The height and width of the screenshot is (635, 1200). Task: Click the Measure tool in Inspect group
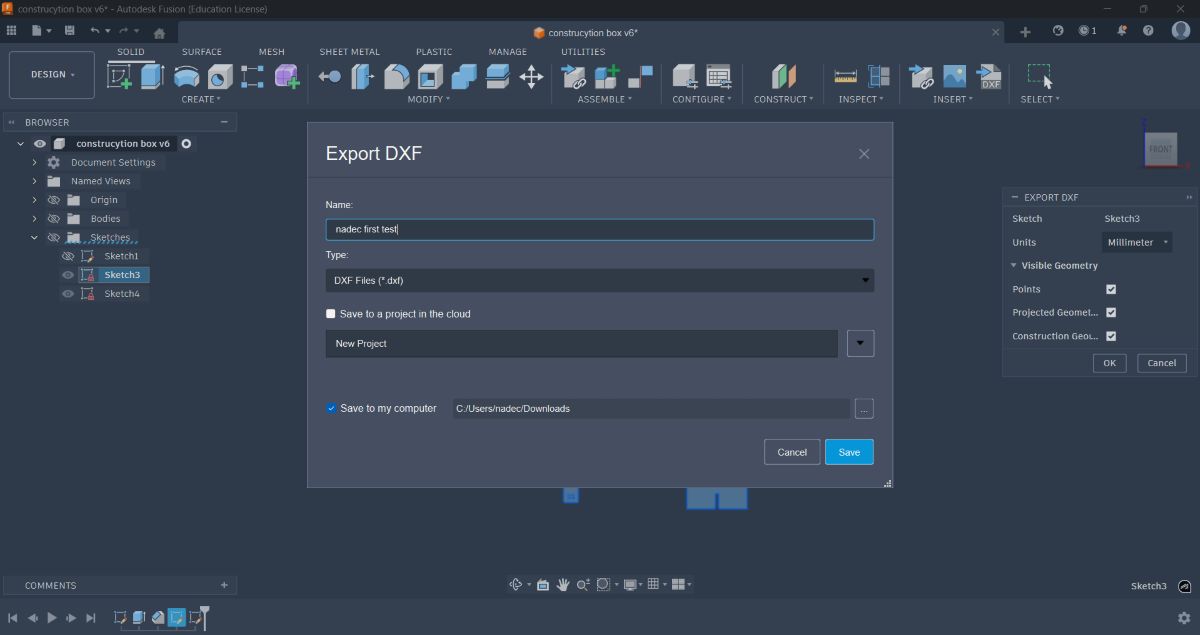pyautogui.click(x=845, y=76)
